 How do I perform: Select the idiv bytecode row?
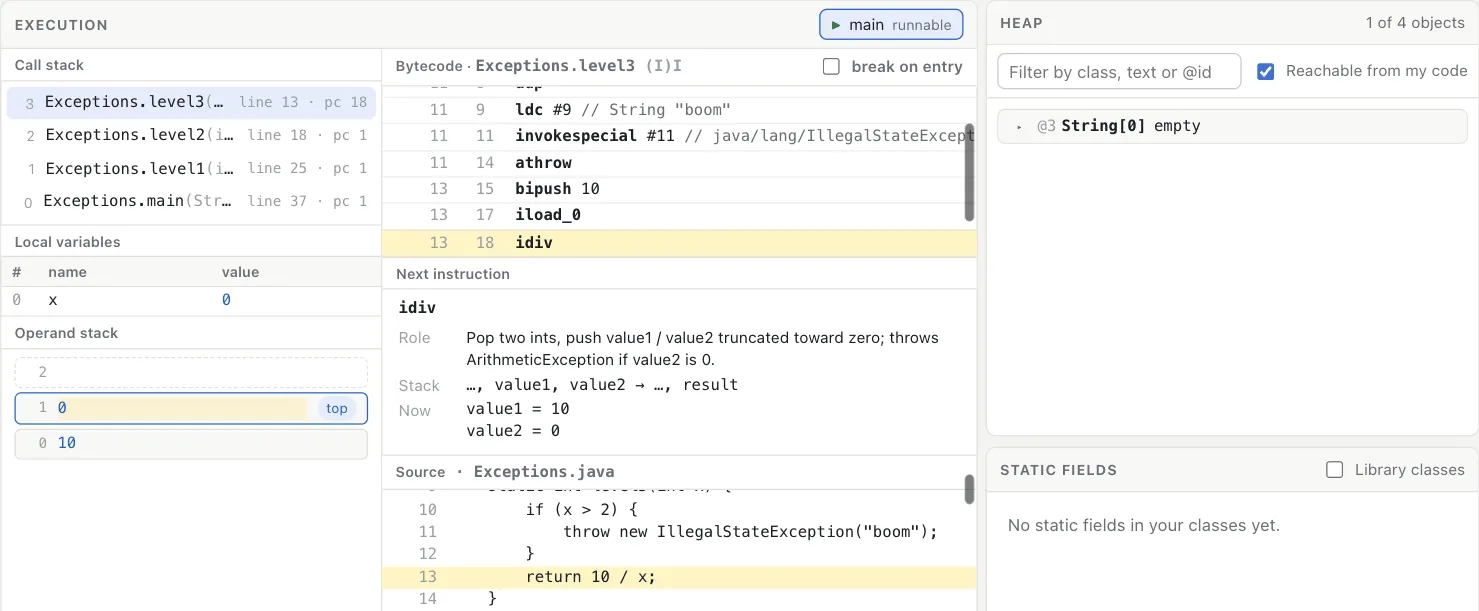click(679, 243)
